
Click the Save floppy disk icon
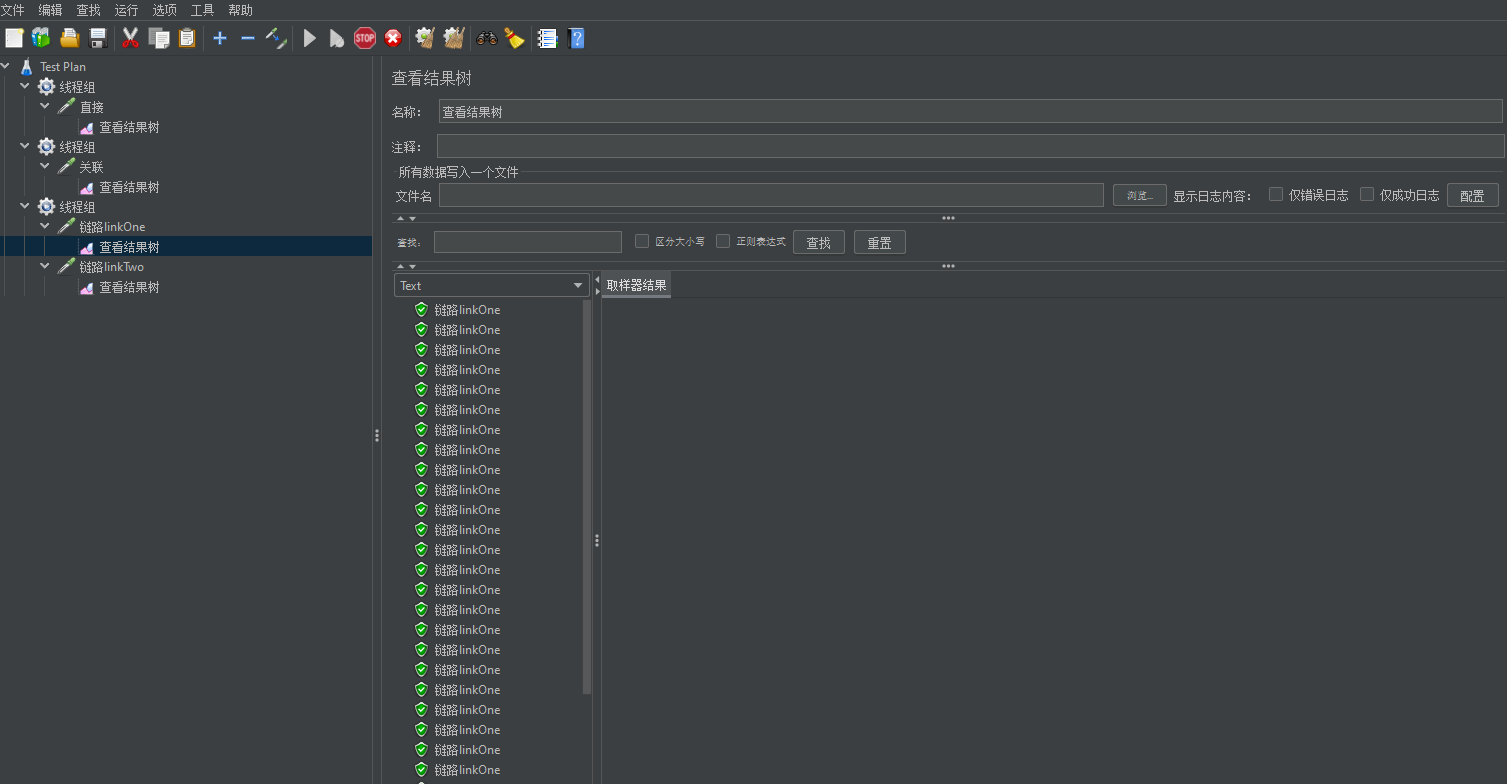(x=98, y=38)
